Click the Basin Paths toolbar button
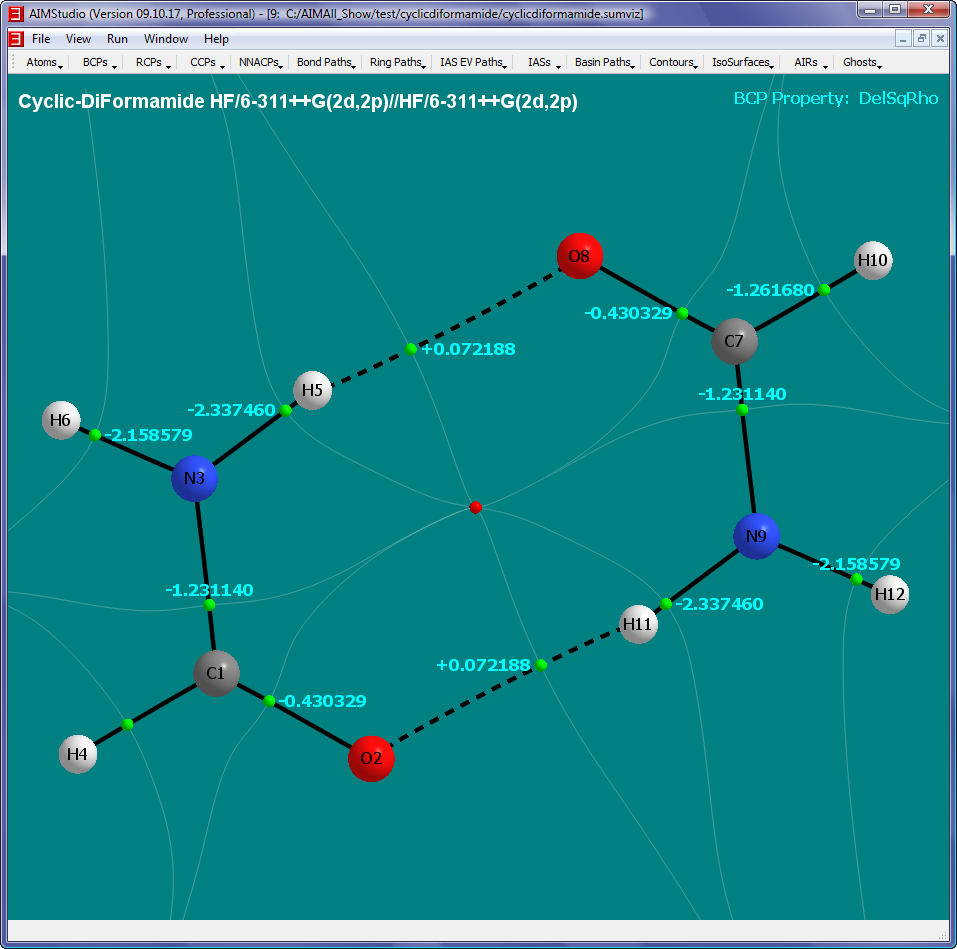This screenshot has height=949, width=957. tap(604, 62)
